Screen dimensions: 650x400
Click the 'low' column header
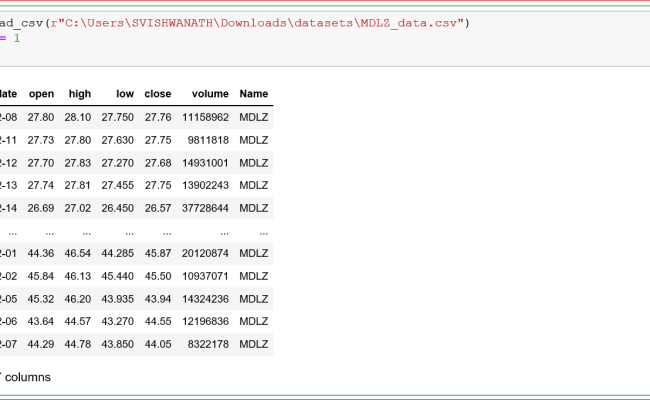coord(125,94)
